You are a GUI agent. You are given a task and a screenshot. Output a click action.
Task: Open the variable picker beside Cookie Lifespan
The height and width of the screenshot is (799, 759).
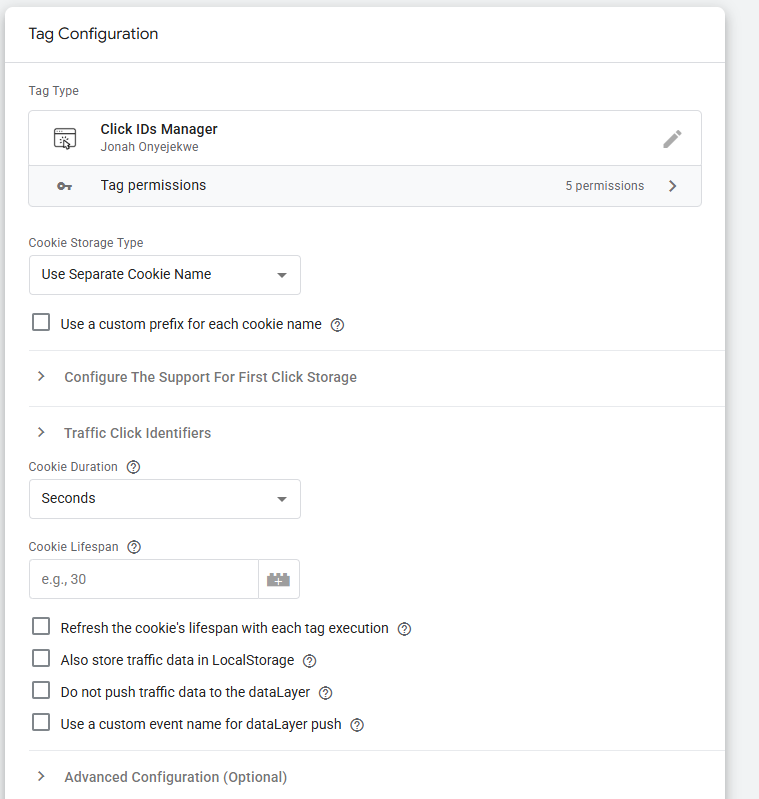pyautogui.click(x=279, y=579)
